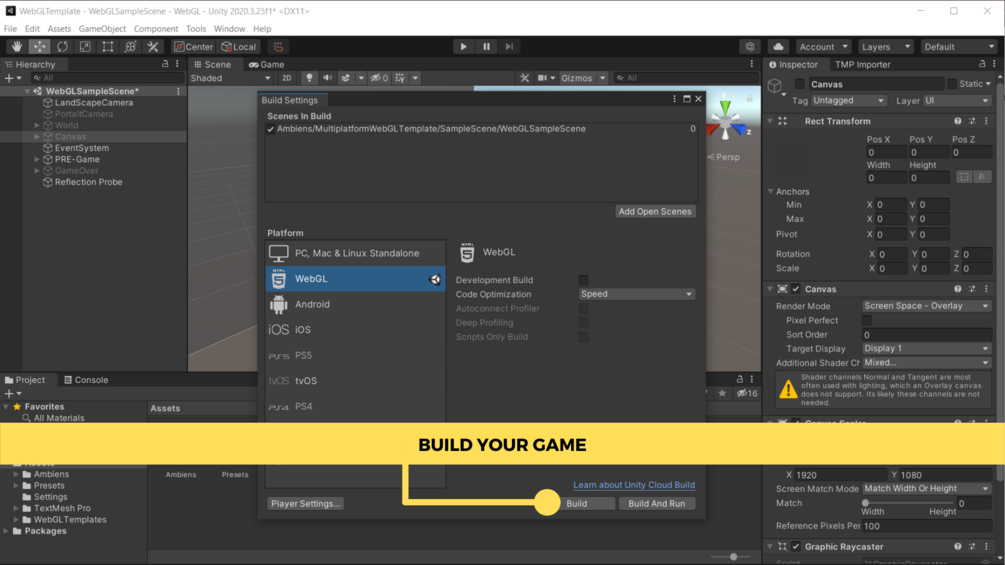
Task: Step one frame forward
Action: click(x=509, y=47)
